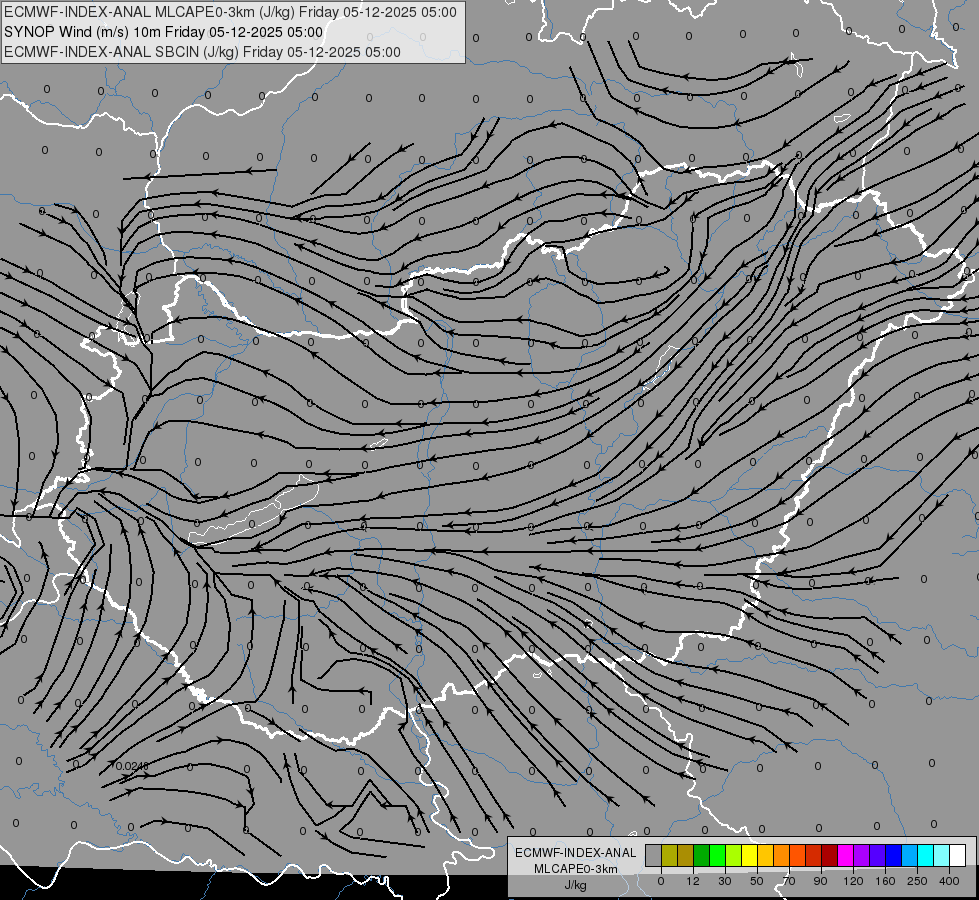
Task: Select the magenta legend swatch
Action: tap(845, 855)
